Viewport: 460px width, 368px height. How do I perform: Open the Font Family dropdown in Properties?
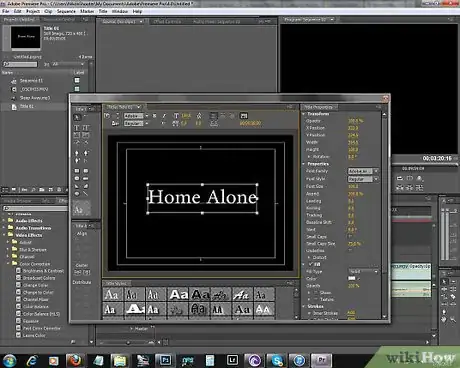pos(364,171)
